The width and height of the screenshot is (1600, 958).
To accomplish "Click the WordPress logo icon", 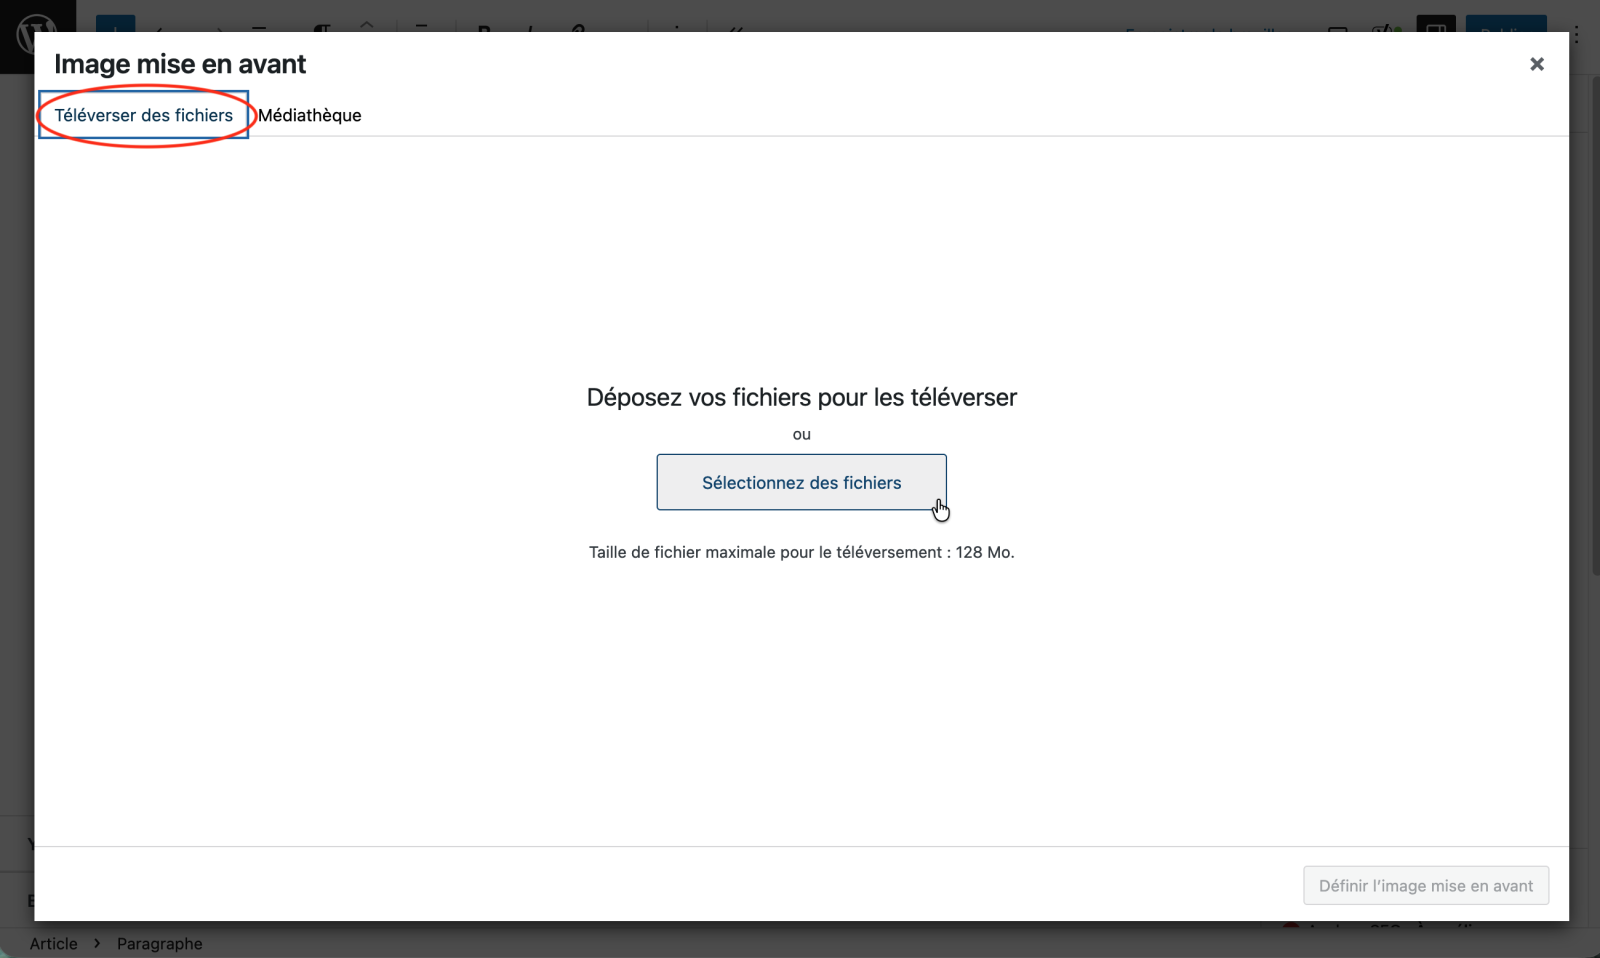I will coord(36,30).
